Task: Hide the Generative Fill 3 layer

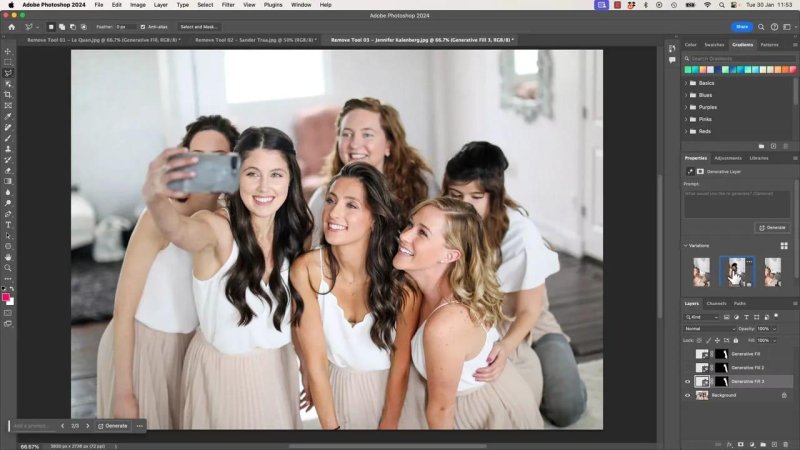Action: pos(687,382)
